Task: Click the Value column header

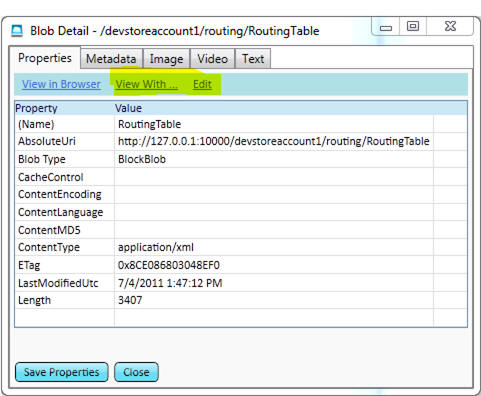Action: point(129,108)
